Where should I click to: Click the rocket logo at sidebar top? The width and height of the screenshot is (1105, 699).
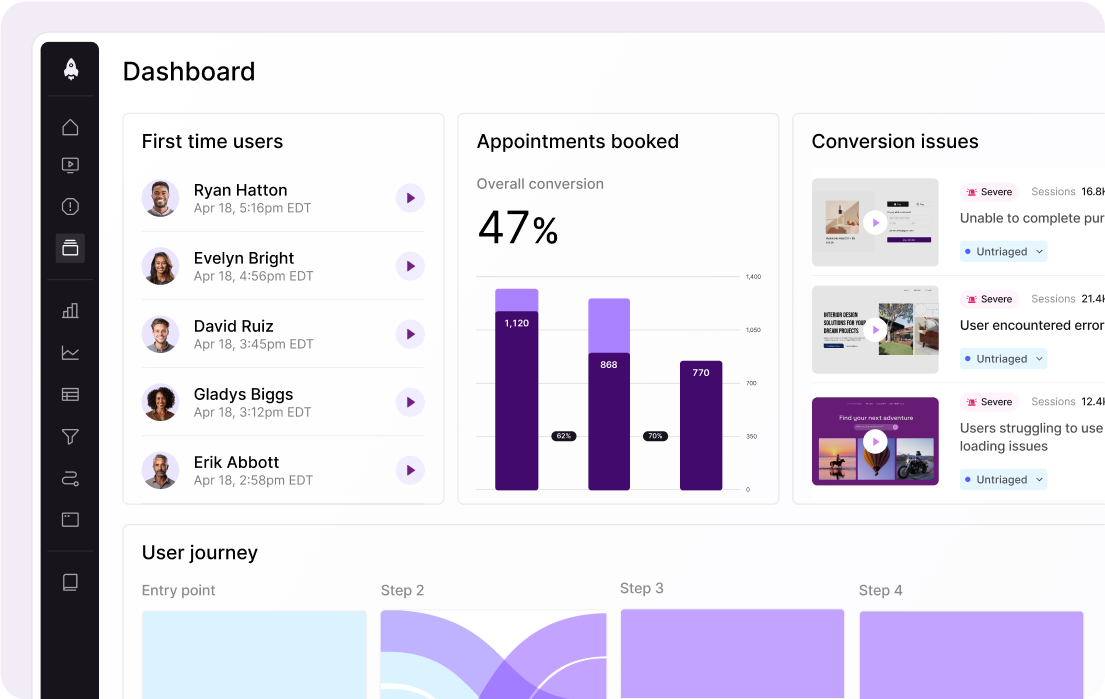(70, 68)
